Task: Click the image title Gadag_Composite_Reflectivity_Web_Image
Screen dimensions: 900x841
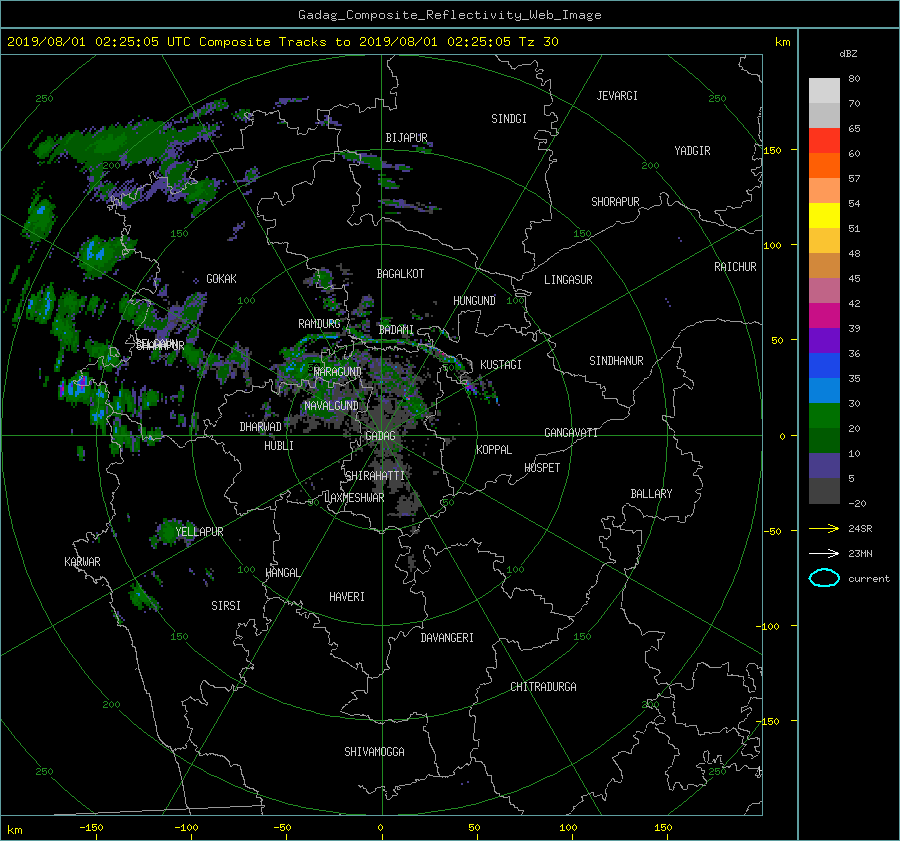Action: coord(449,15)
